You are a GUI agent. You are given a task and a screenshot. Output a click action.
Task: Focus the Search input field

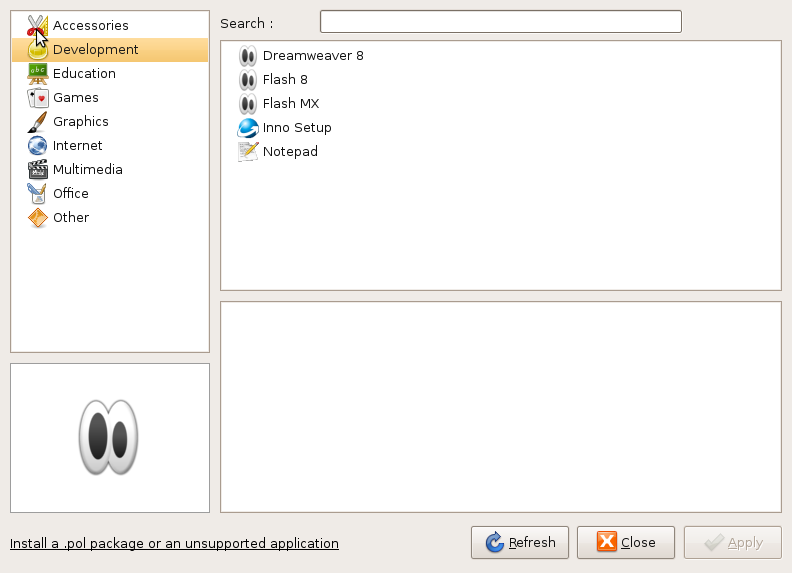501,22
